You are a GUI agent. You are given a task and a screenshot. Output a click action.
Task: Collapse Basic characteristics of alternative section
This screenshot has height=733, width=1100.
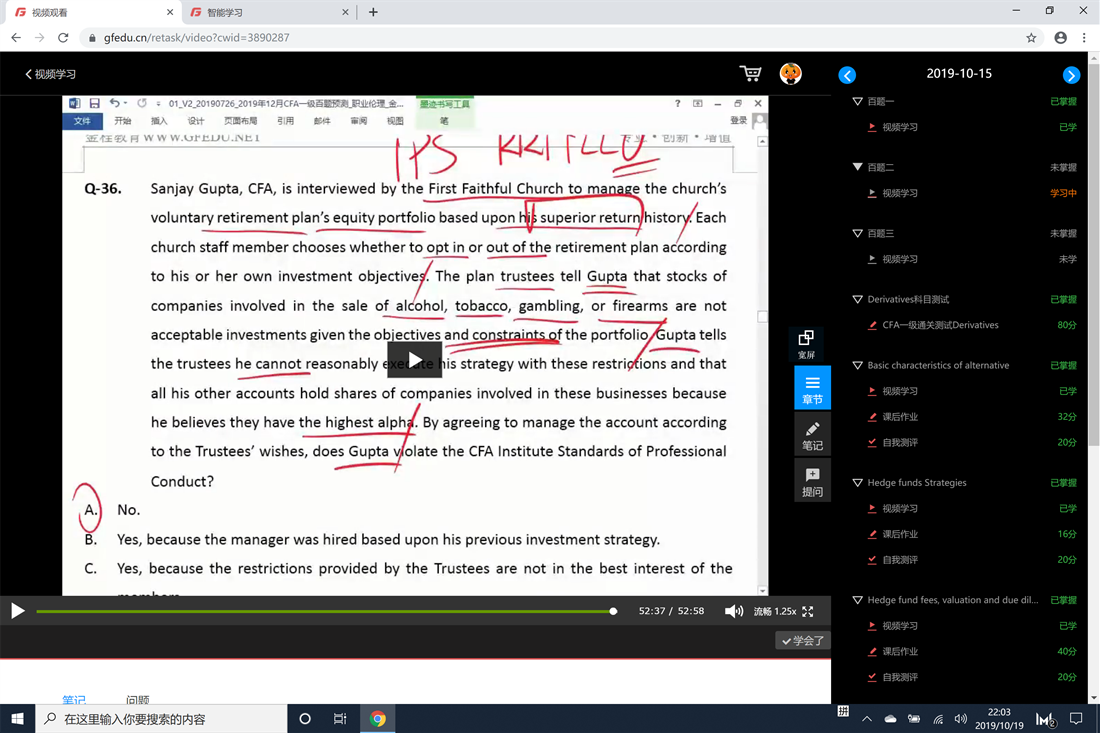point(857,365)
